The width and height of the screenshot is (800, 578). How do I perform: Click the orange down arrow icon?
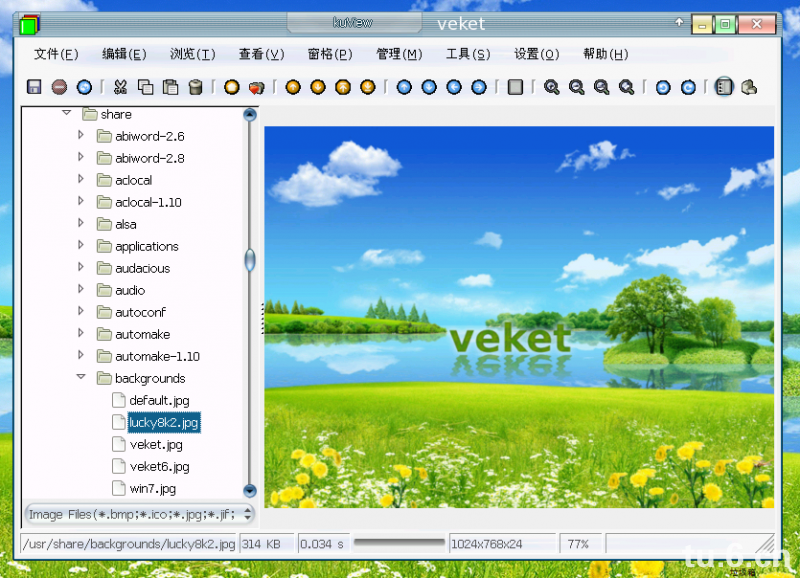tap(318, 87)
